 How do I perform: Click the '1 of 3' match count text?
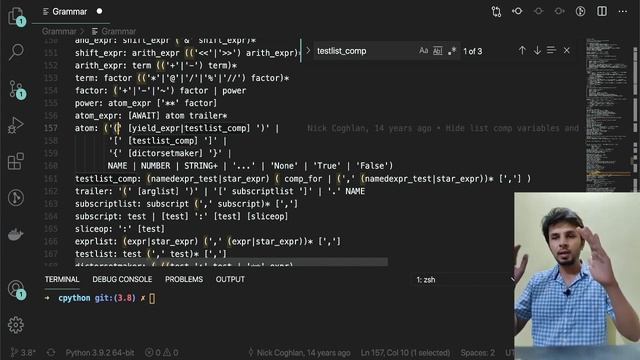(473, 51)
